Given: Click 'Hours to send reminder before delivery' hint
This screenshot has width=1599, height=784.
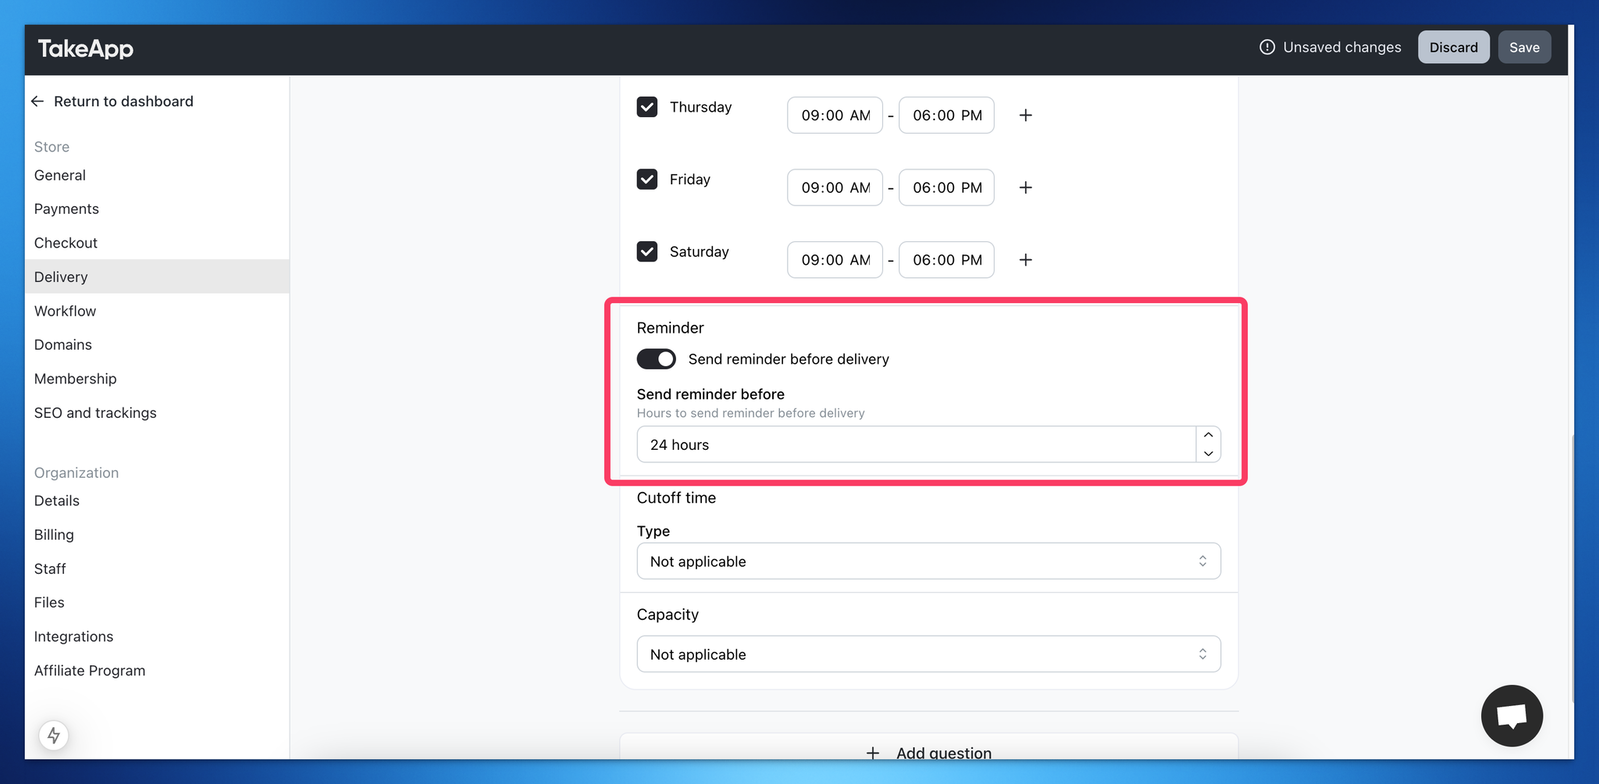Looking at the screenshot, I should tap(750, 413).
